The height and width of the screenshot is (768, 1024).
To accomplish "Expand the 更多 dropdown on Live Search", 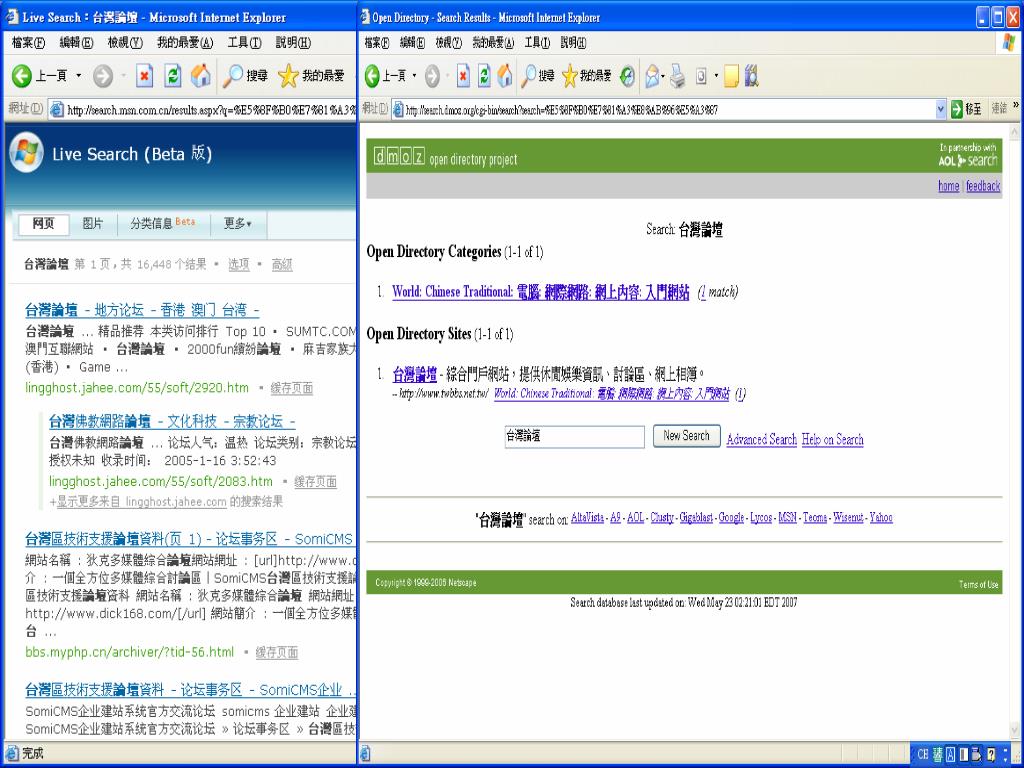I will pos(238,224).
